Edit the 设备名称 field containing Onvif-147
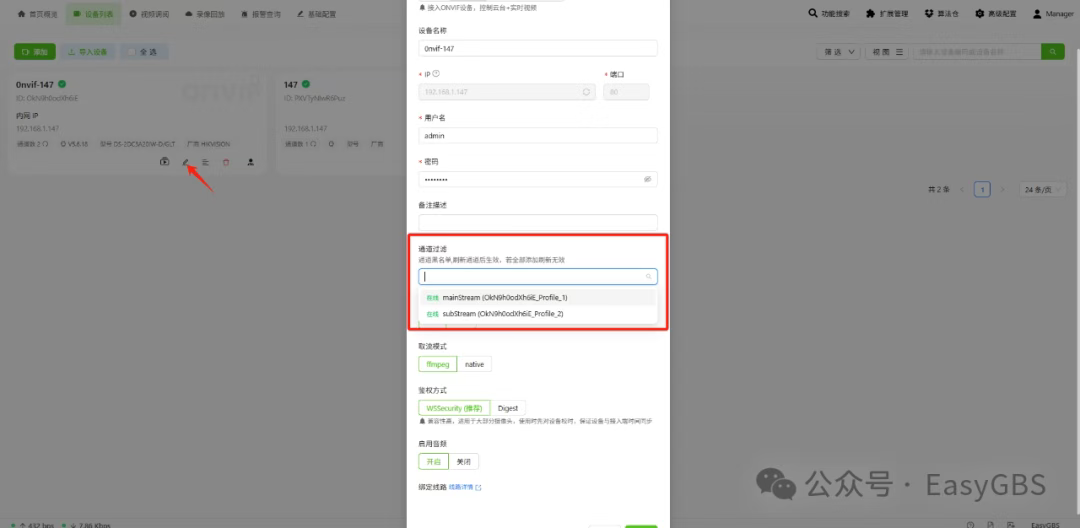The image size is (1080, 528). [x=538, y=48]
